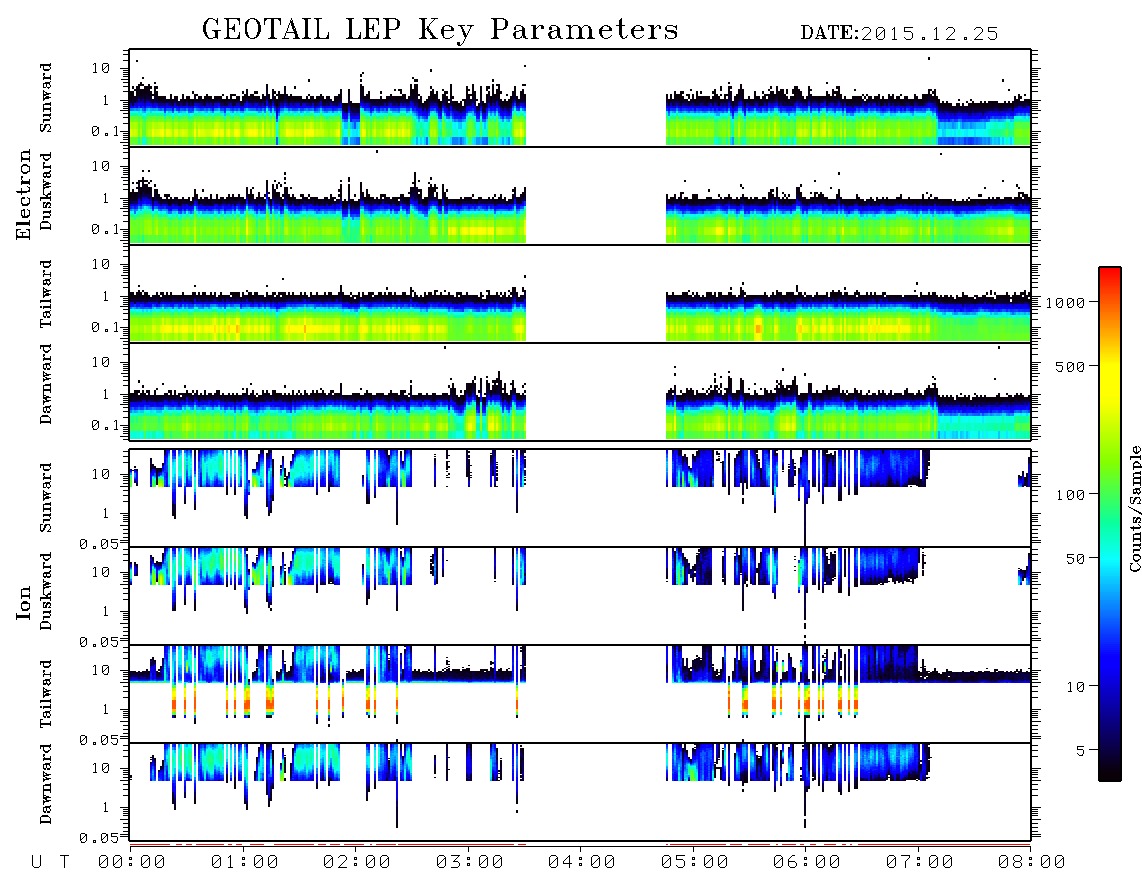The height and width of the screenshot is (880, 1142).
Task: Click the Ion Duskward spectrogram panel
Action: tap(580, 596)
